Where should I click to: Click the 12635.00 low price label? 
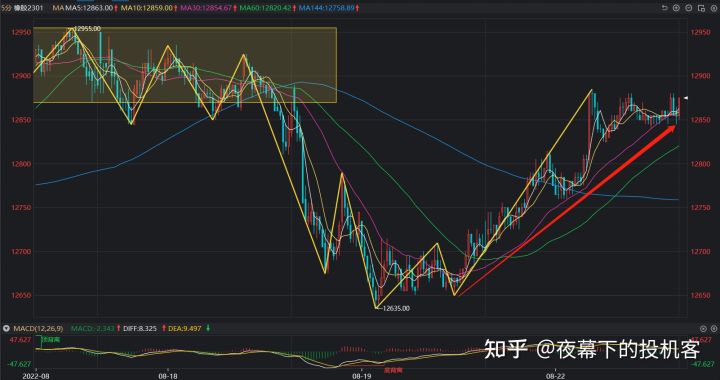click(395, 308)
